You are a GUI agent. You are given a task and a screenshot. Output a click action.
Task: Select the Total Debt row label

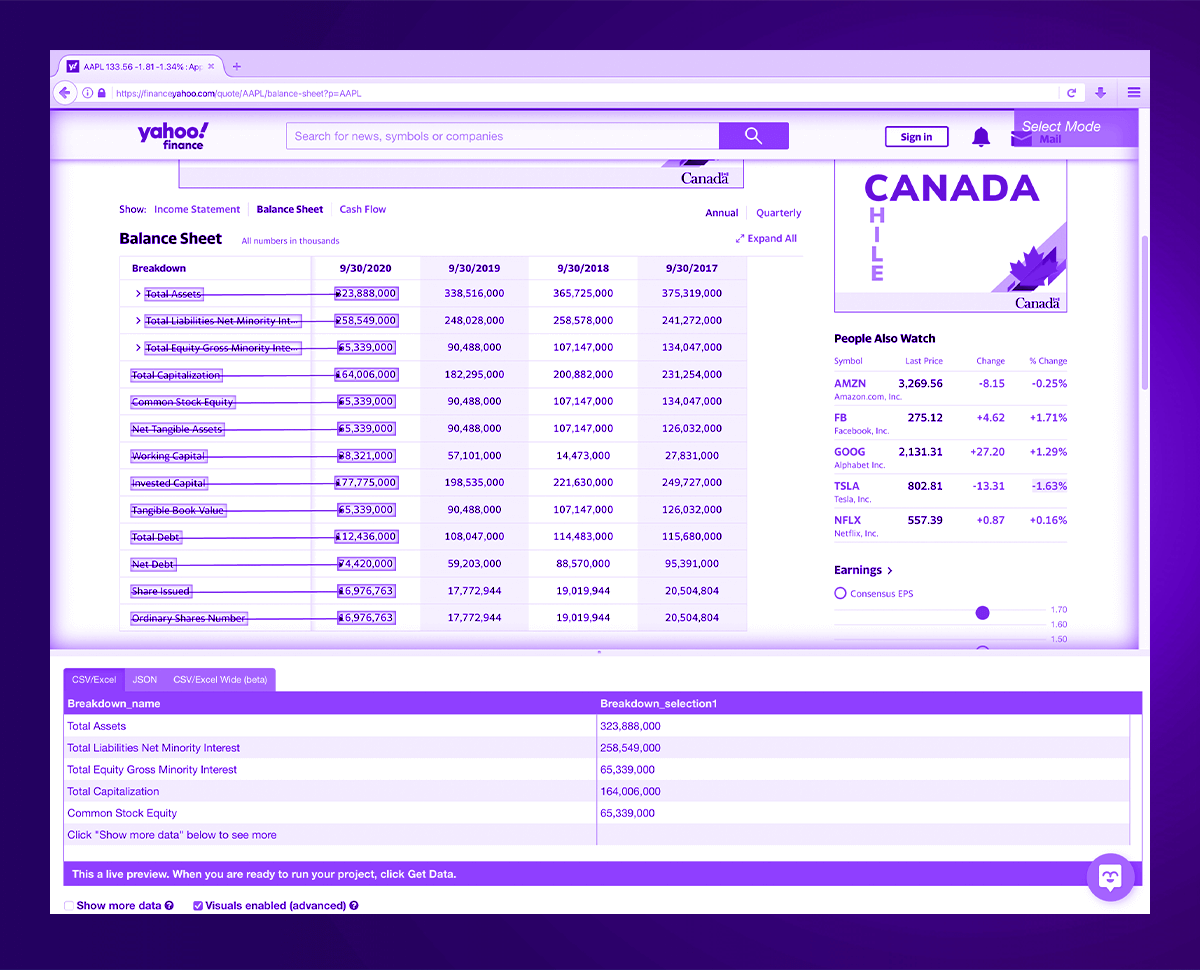156,537
